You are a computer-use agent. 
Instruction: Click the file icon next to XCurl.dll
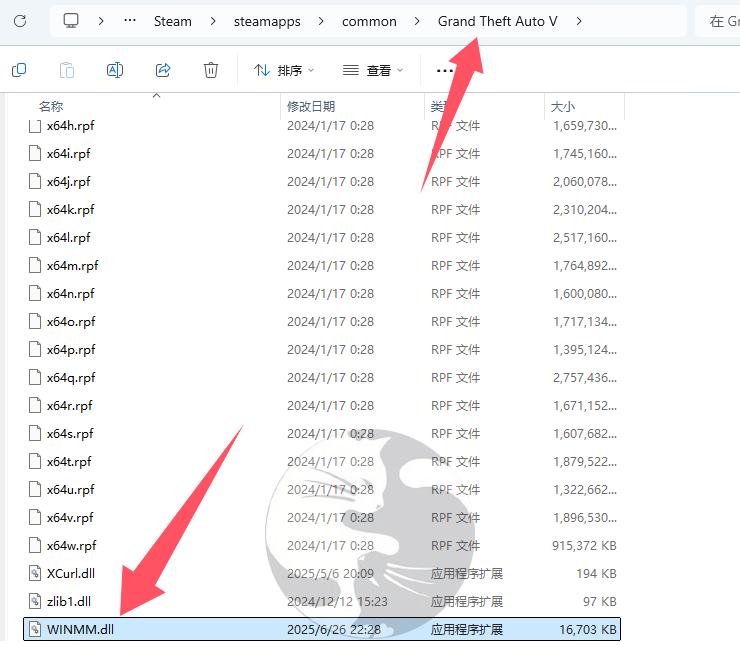click(x=34, y=573)
